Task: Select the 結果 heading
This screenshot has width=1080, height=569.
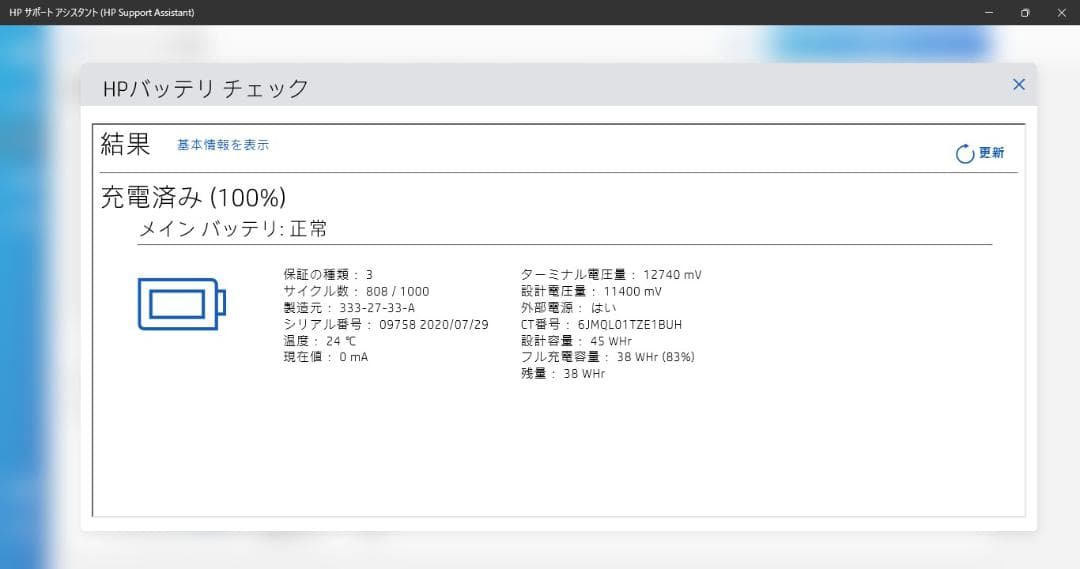Action: click(125, 144)
